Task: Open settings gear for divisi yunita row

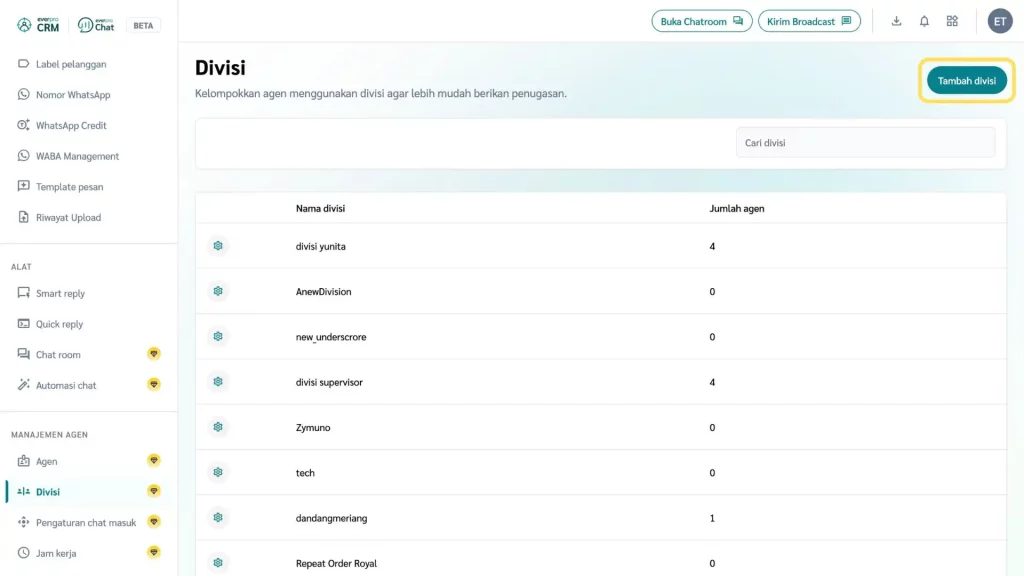Action: (218, 246)
